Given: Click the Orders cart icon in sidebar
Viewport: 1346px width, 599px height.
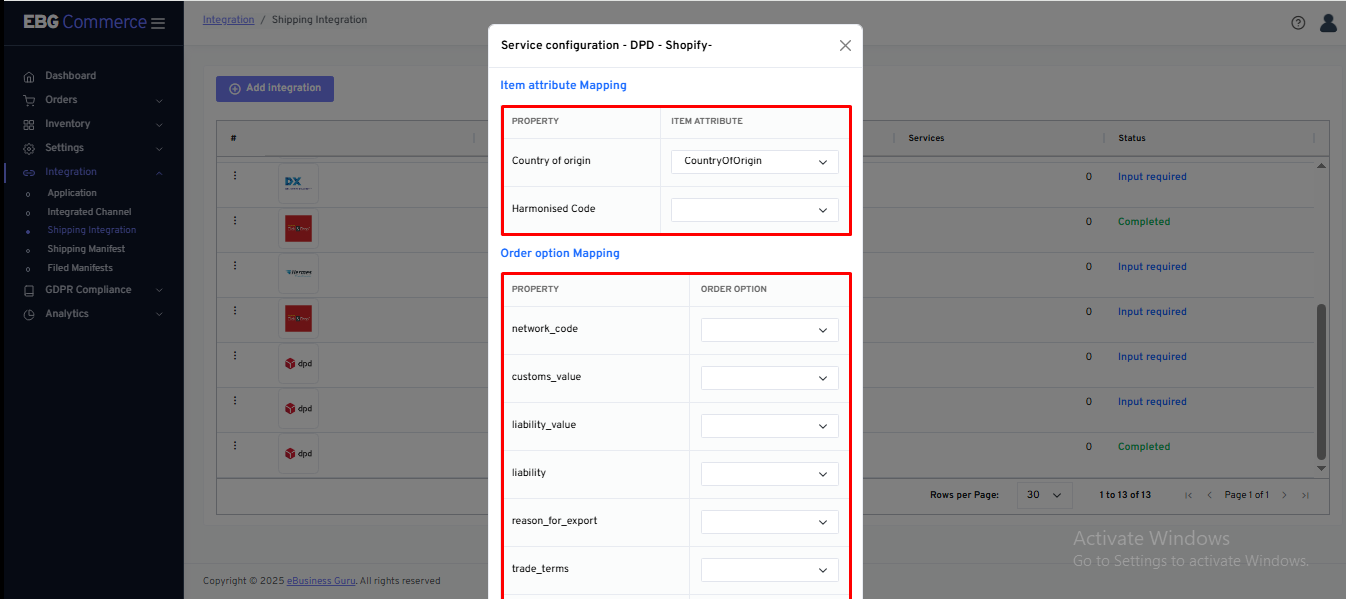Looking at the screenshot, I should (x=29, y=100).
